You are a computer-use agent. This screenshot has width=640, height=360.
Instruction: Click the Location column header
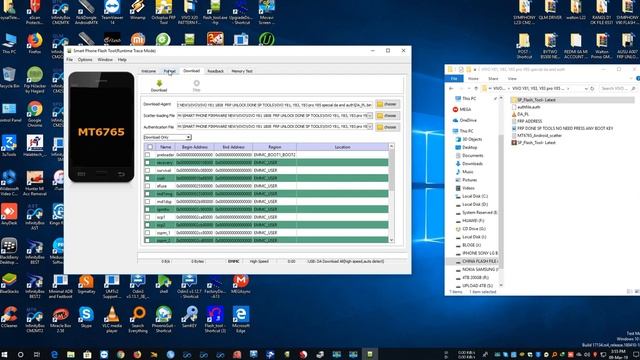point(342,147)
